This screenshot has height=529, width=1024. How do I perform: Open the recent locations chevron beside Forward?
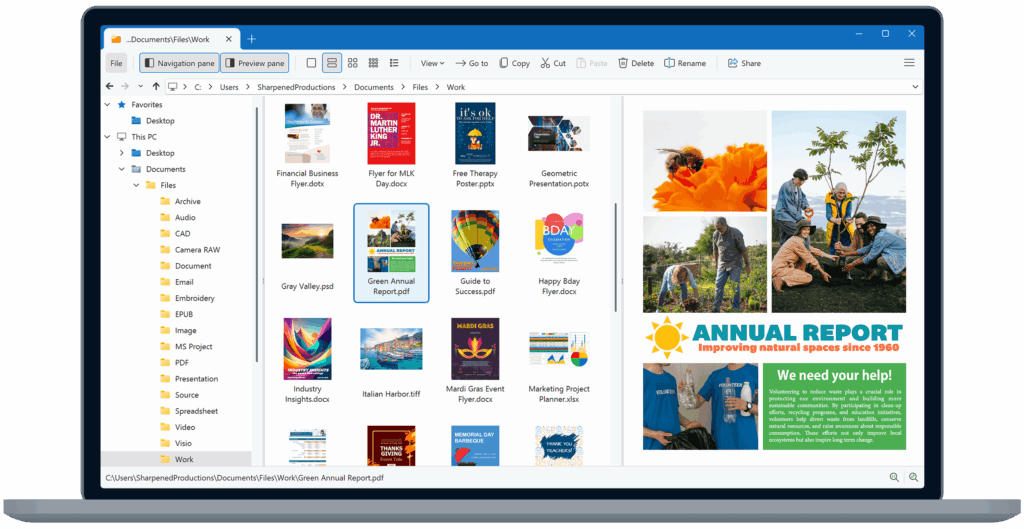click(x=140, y=86)
